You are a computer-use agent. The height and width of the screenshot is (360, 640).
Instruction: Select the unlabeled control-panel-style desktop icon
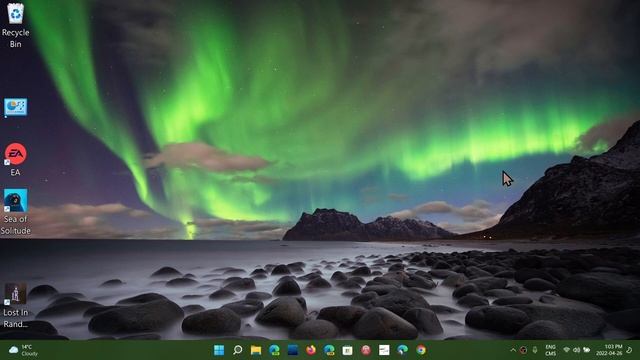coord(16,107)
